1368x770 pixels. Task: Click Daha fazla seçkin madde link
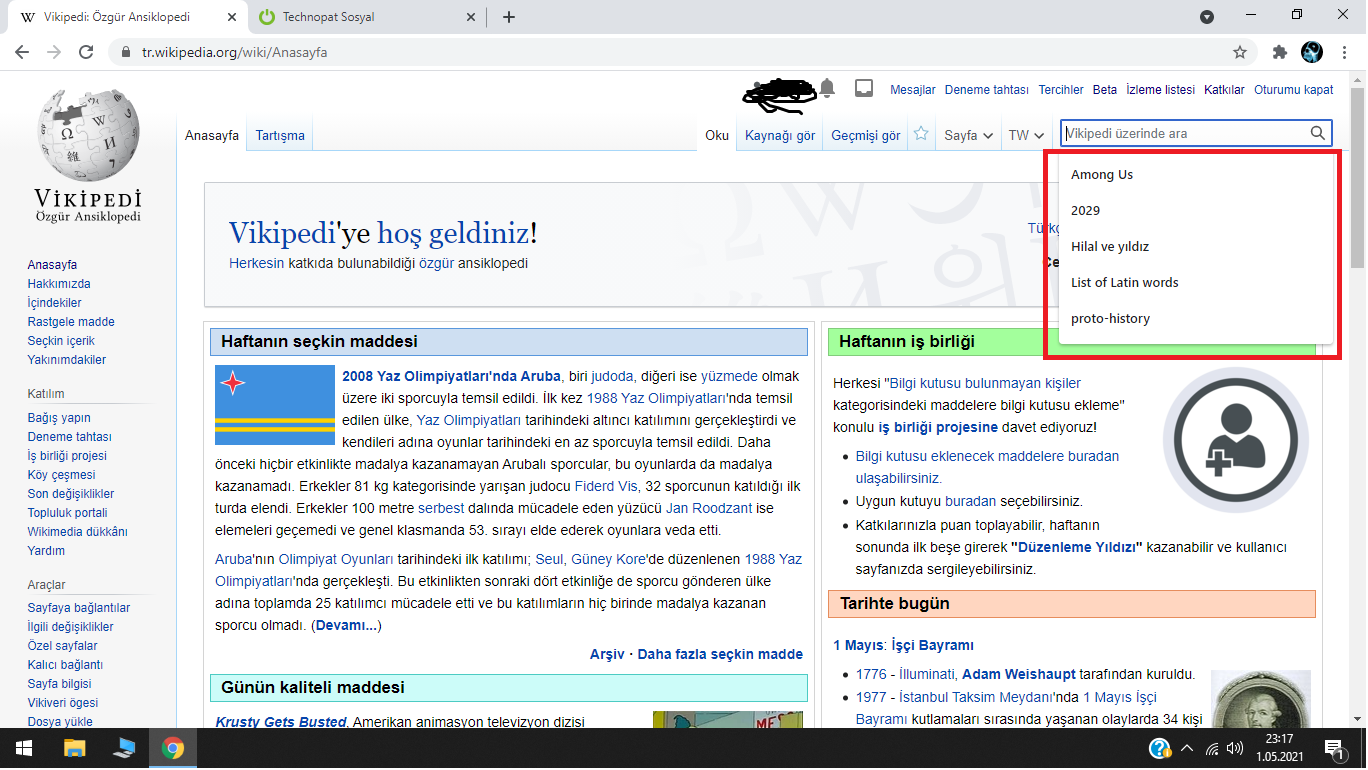click(x=720, y=654)
